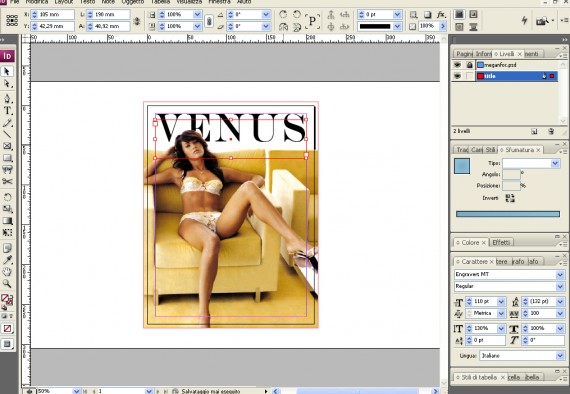Image resolution: width=570 pixels, height=394 pixels.
Task: Click the Quick Apply lightning bolt icon
Action: 525,20
